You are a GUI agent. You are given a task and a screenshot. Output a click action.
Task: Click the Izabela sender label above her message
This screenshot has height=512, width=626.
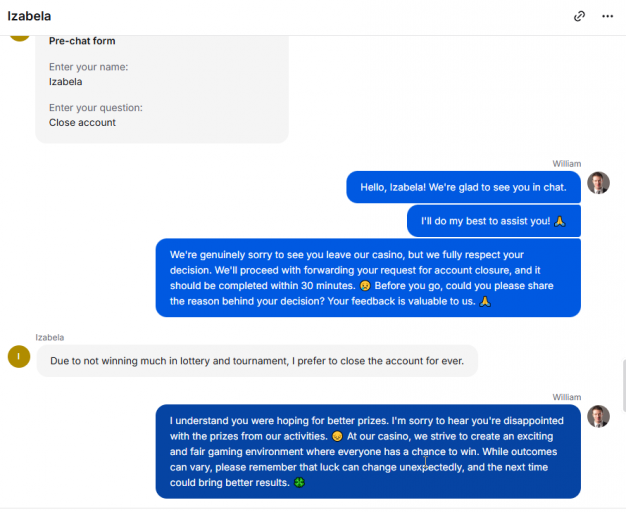[x=50, y=337]
